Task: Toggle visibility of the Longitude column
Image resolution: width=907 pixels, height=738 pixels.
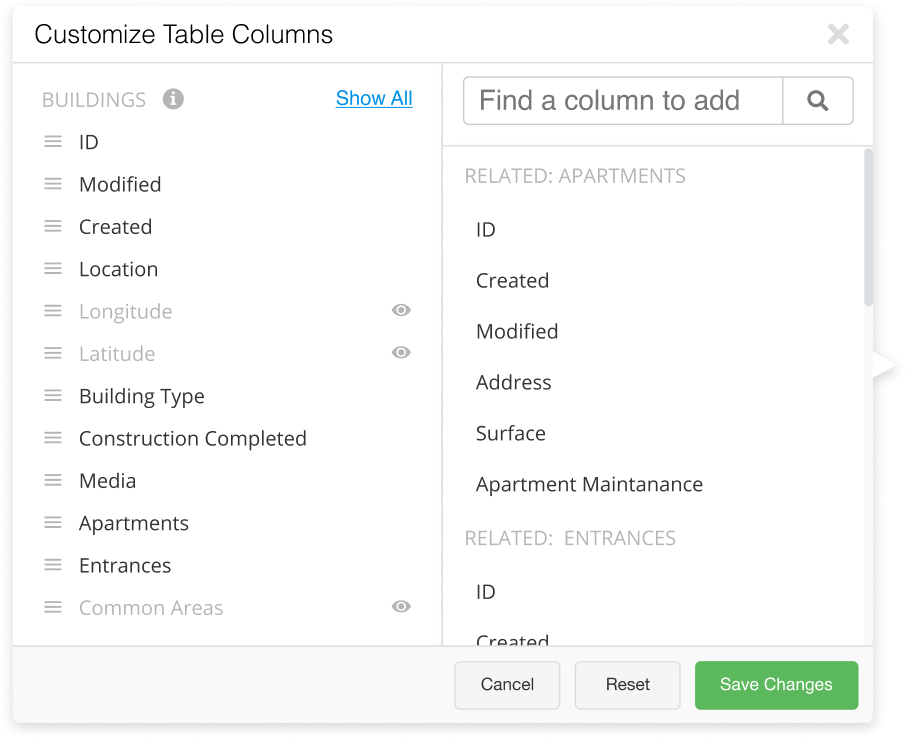Action: click(400, 310)
